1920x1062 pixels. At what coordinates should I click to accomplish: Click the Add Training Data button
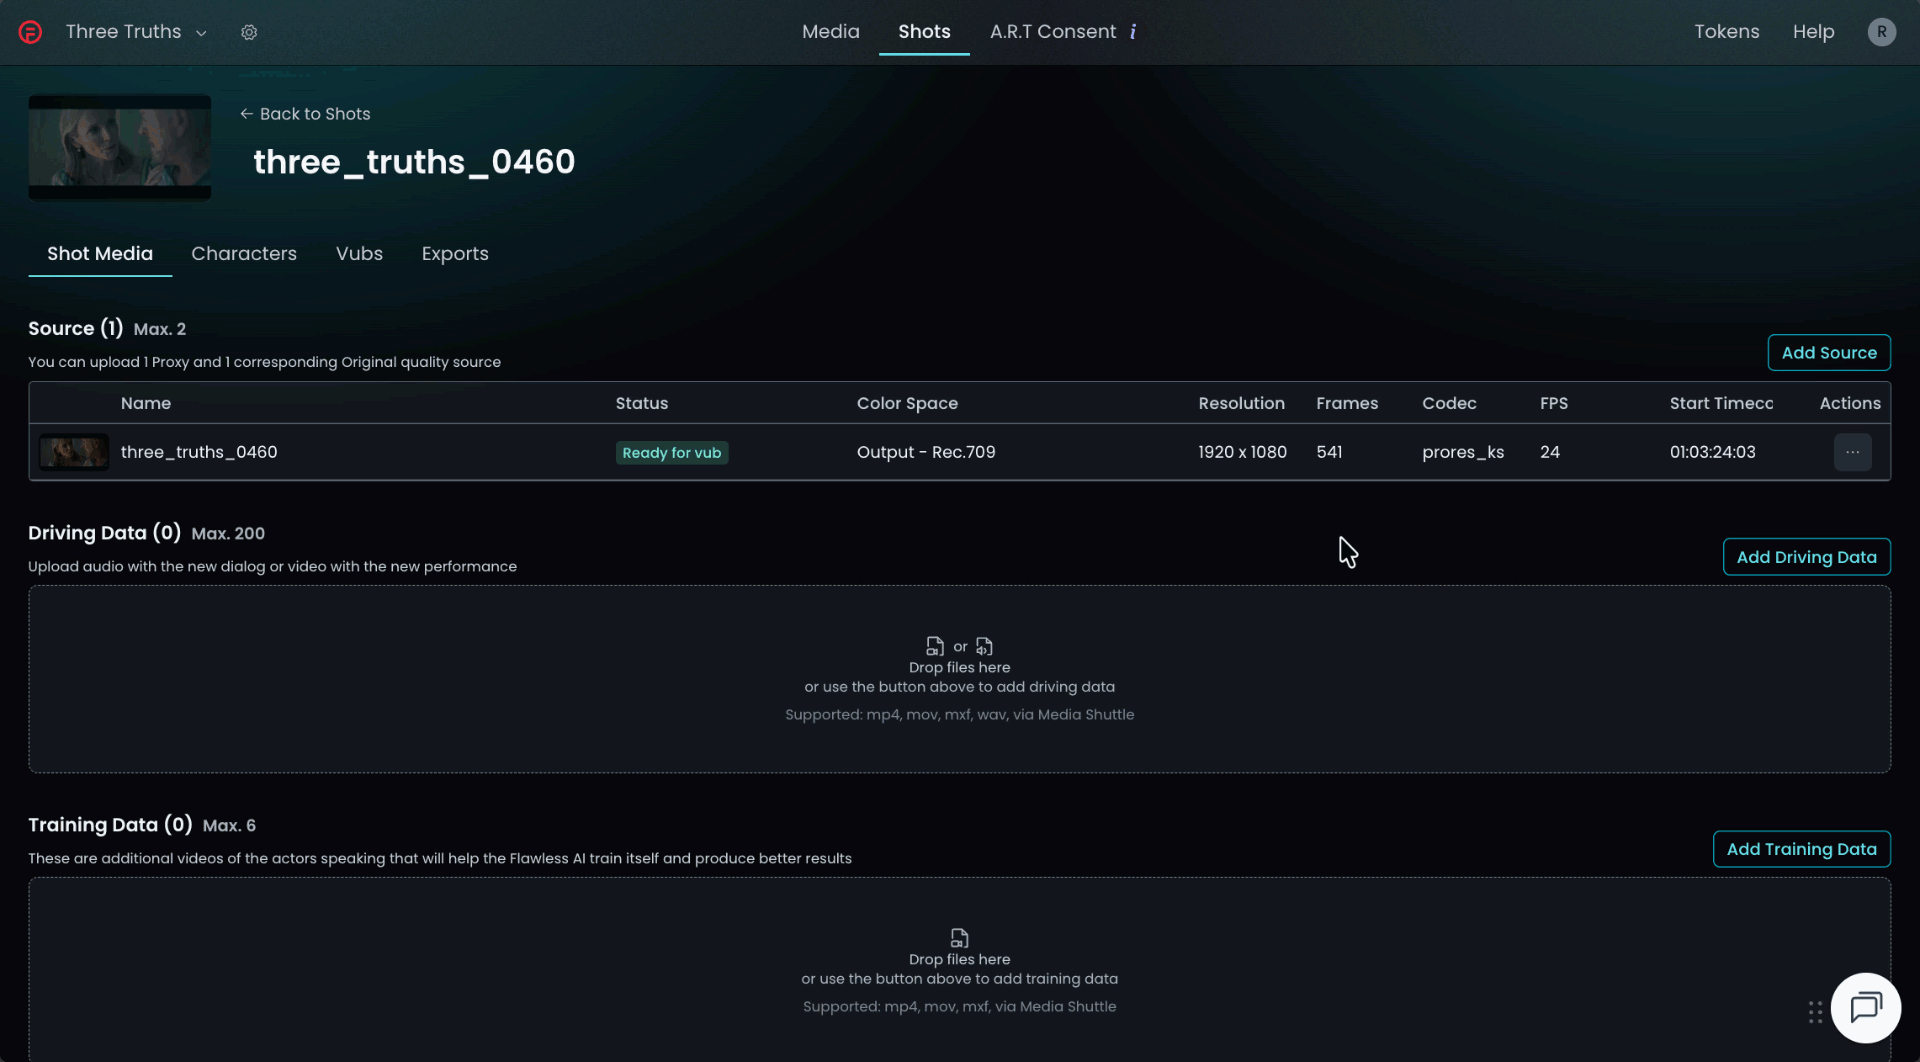1801,849
